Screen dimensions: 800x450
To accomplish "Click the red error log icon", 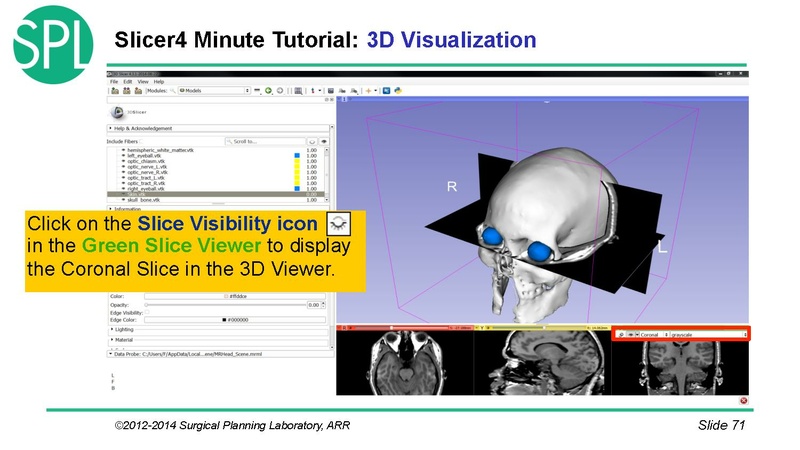I will coord(743,401).
